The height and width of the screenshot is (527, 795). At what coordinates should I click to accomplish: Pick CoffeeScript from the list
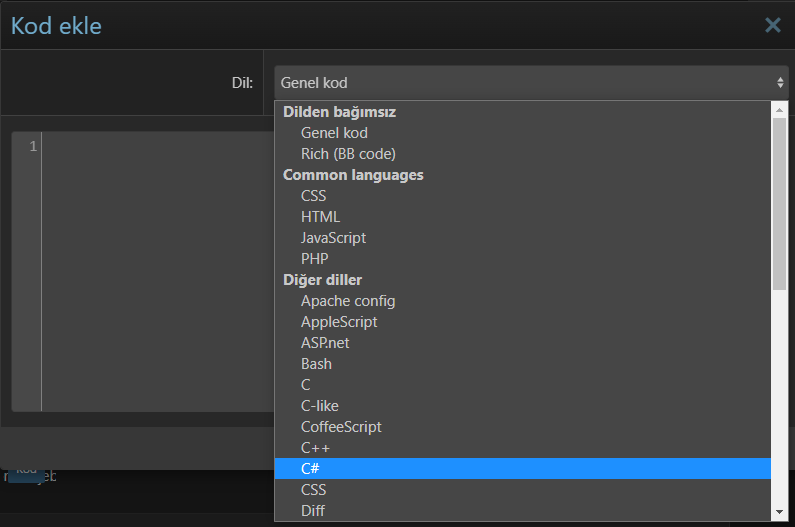pyautogui.click(x=341, y=427)
